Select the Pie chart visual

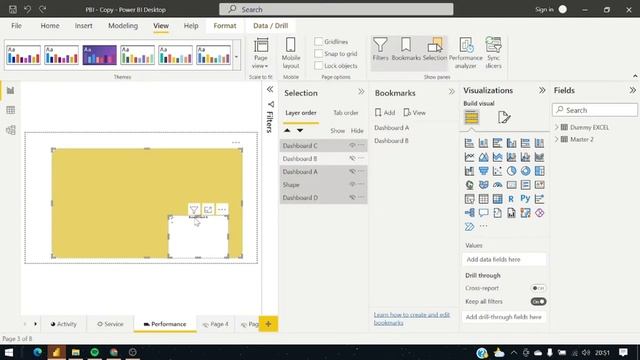(511, 171)
